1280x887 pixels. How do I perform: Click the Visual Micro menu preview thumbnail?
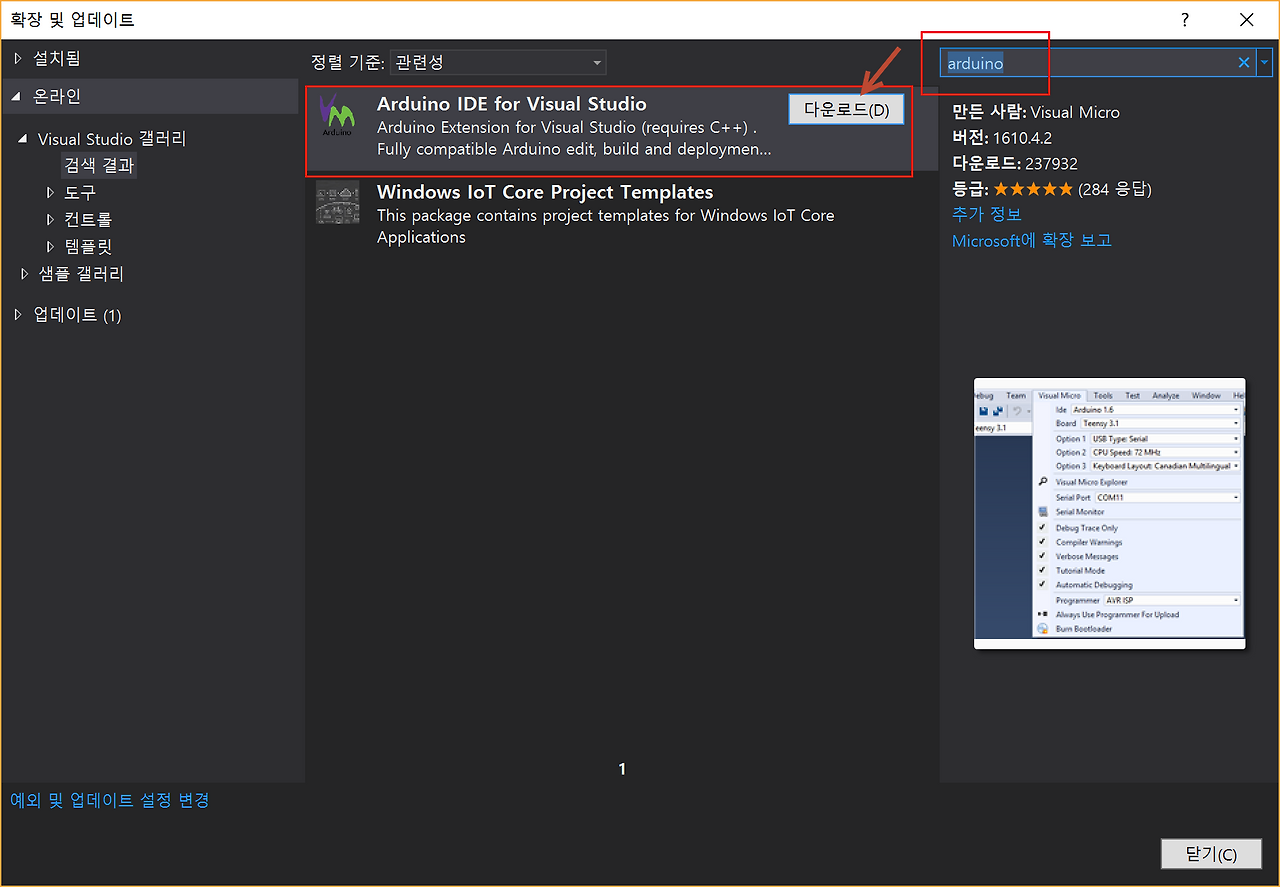point(1110,513)
